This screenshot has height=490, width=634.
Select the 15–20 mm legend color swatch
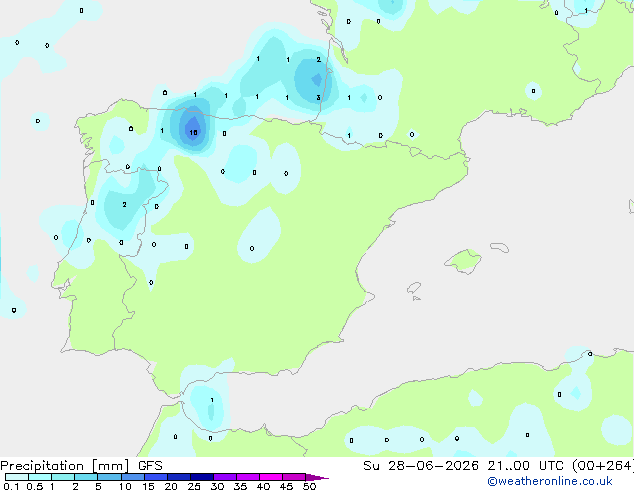click(156, 477)
